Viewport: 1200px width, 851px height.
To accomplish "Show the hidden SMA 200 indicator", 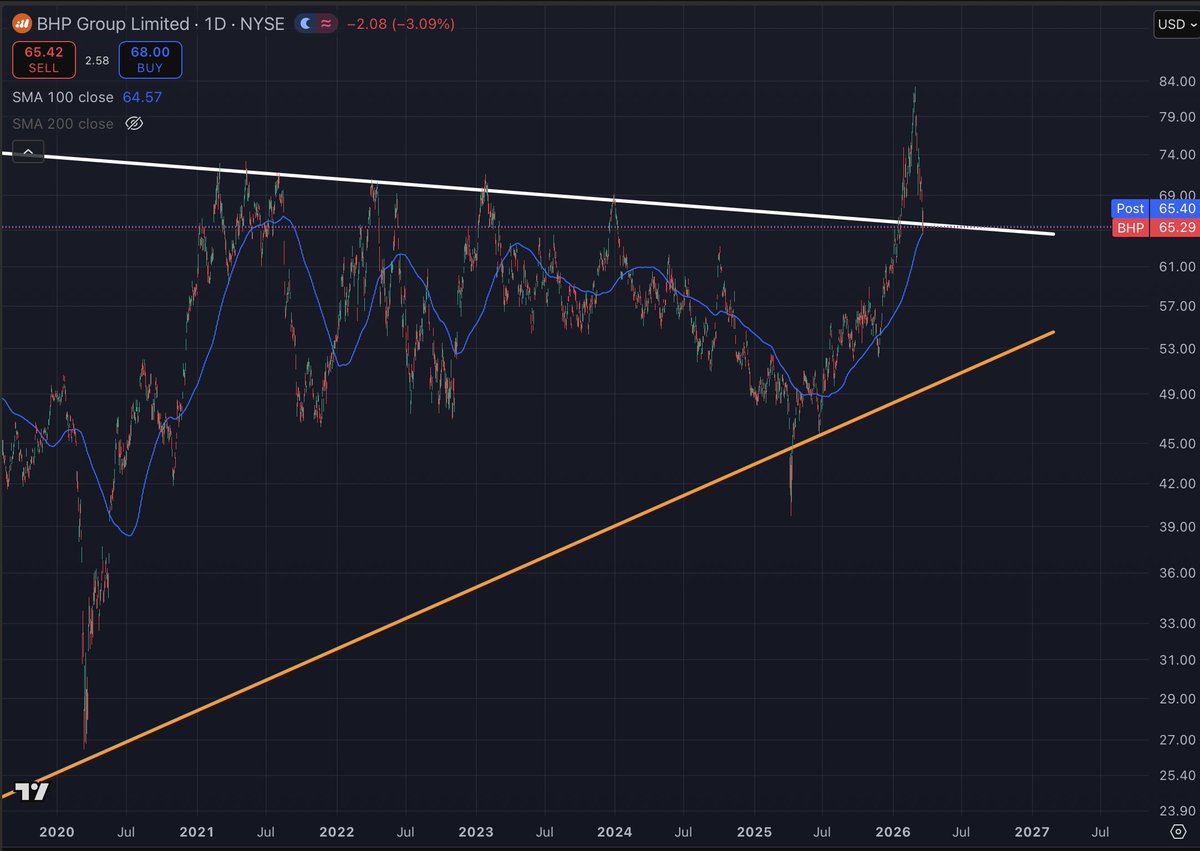I will (x=134, y=124).
